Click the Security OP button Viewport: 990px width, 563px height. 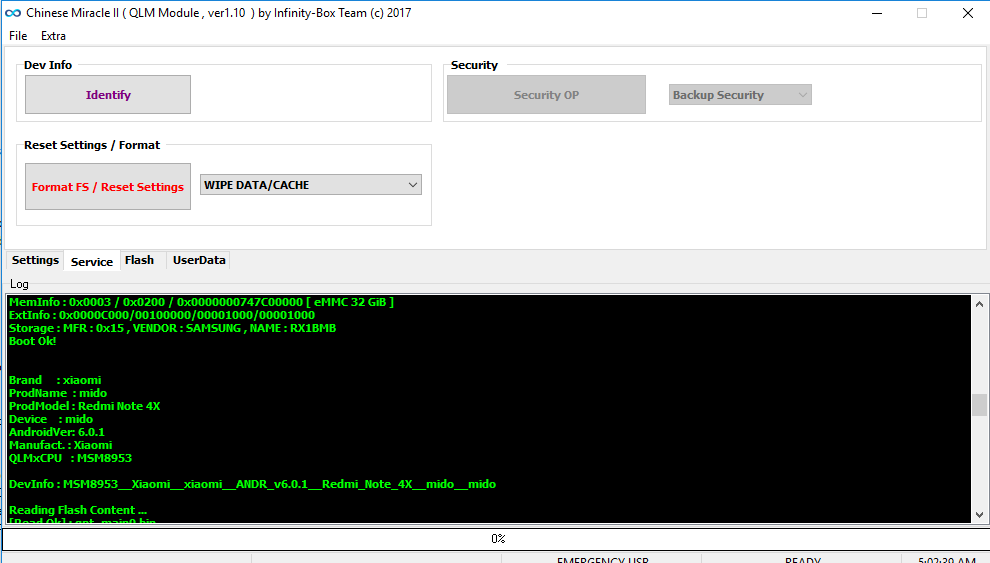546,95
